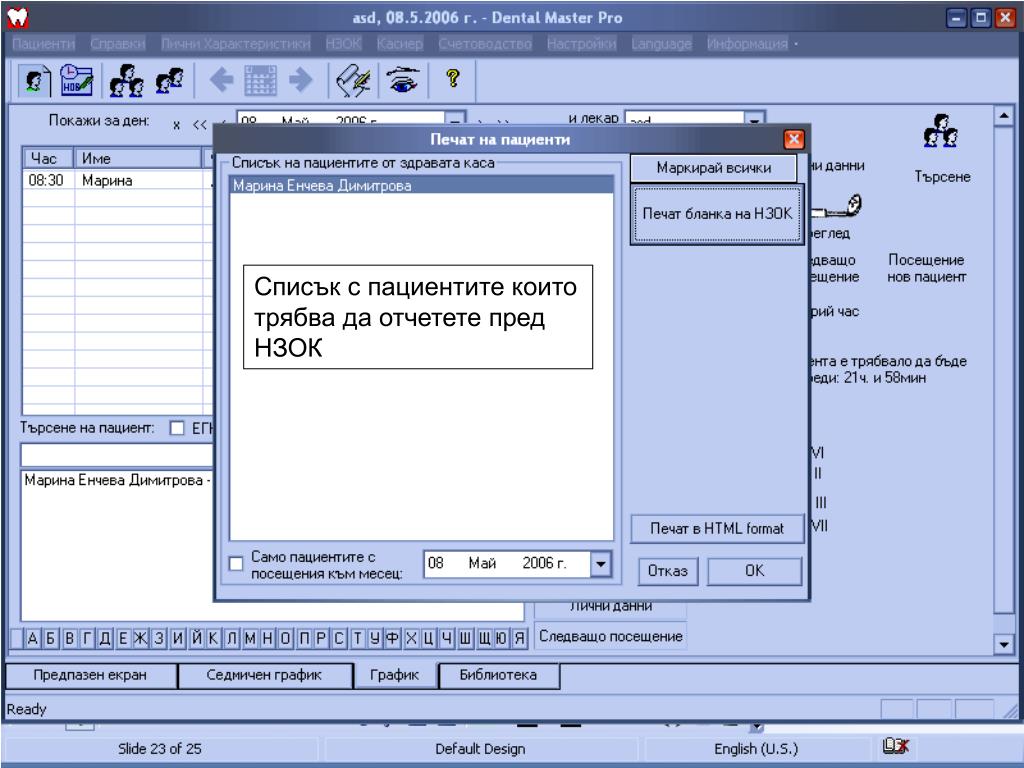Click the '<<' jump back date button
The height and width of the screenshot is (768, 1024).
[200, 125]
